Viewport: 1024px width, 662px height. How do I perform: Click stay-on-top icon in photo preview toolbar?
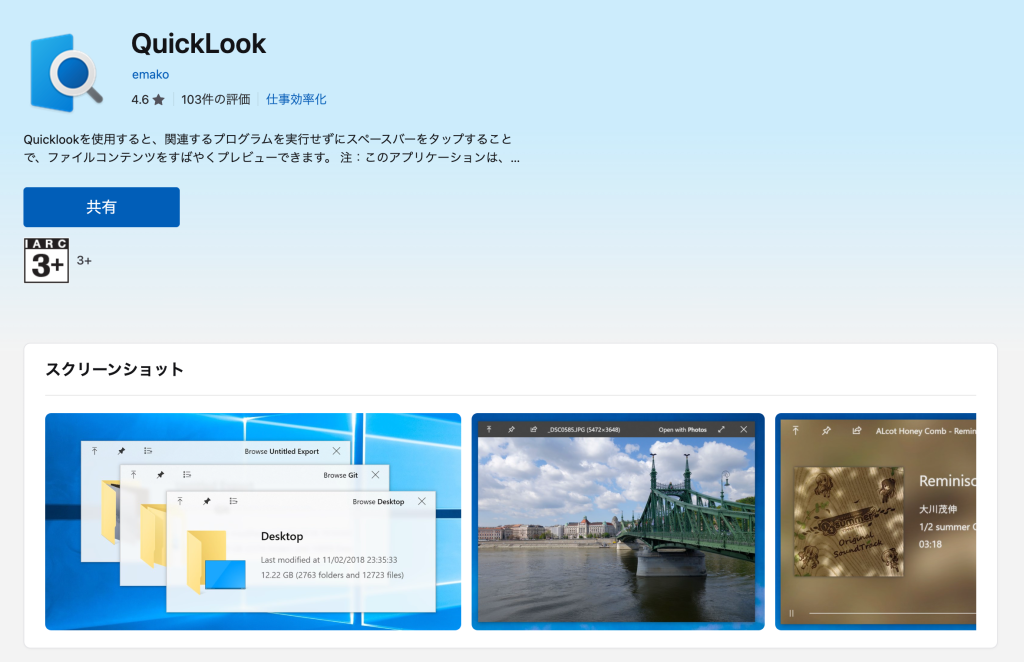488,430
